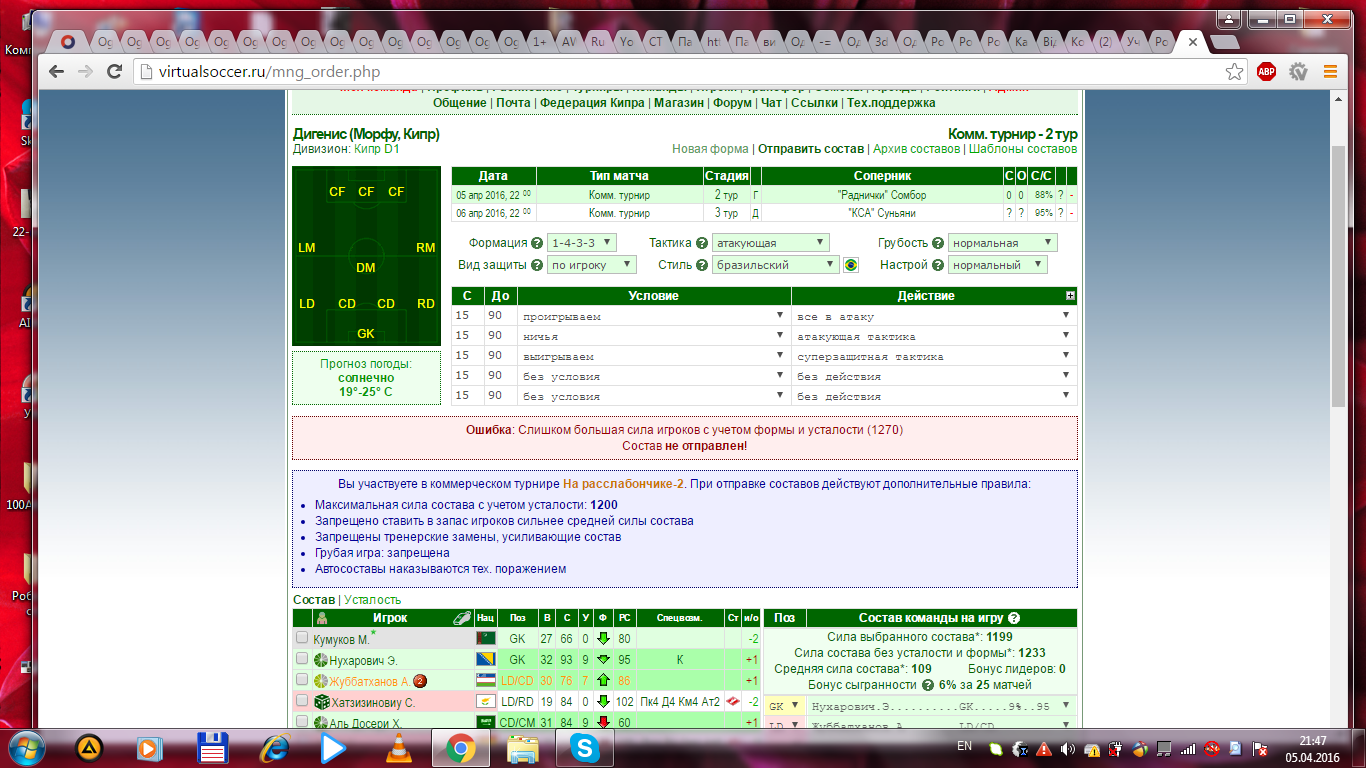
Task: Click the red-white club icon in Хатзизиновиу row
Action: pos(734,702)
